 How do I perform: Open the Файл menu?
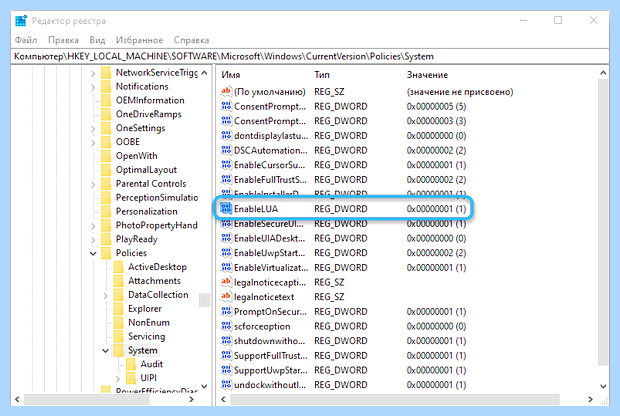(x=26, y=40)
